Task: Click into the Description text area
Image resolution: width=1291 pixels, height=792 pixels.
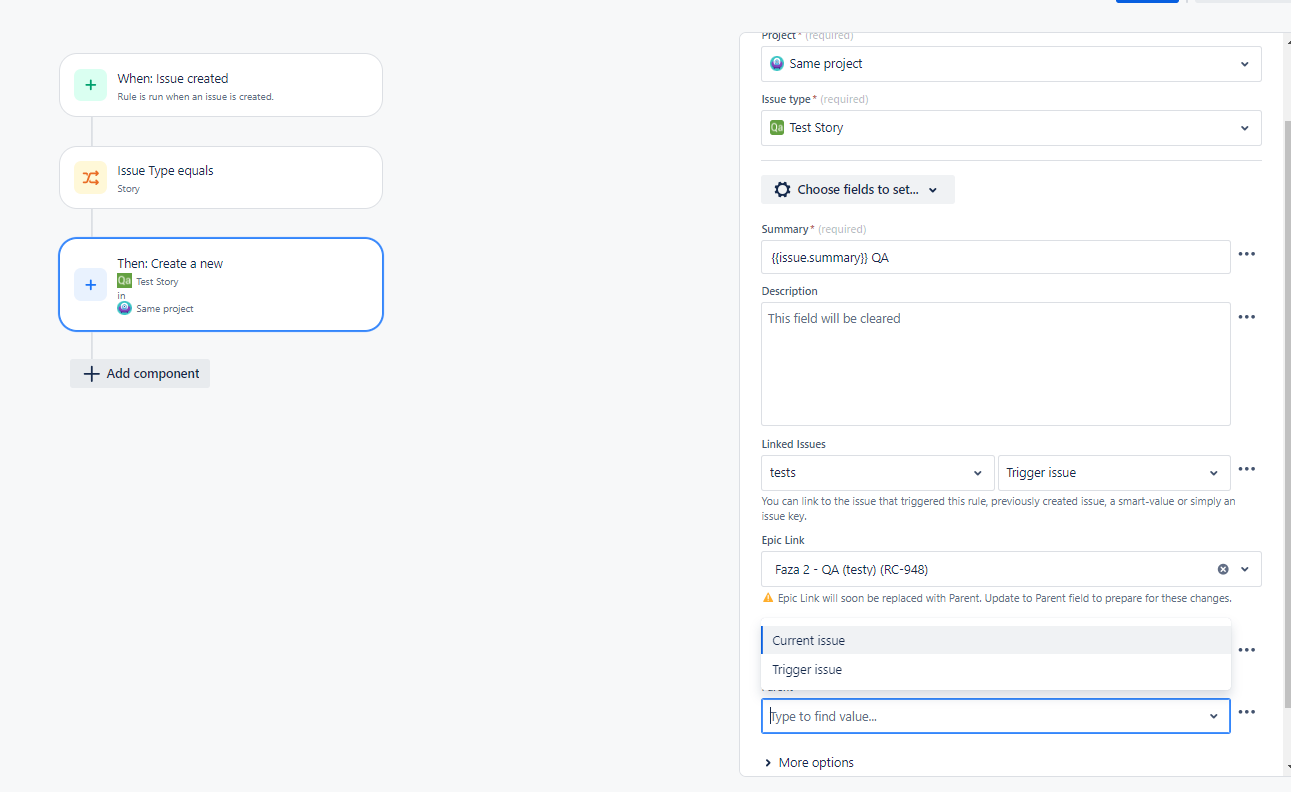Action: (x=995, y=364)
